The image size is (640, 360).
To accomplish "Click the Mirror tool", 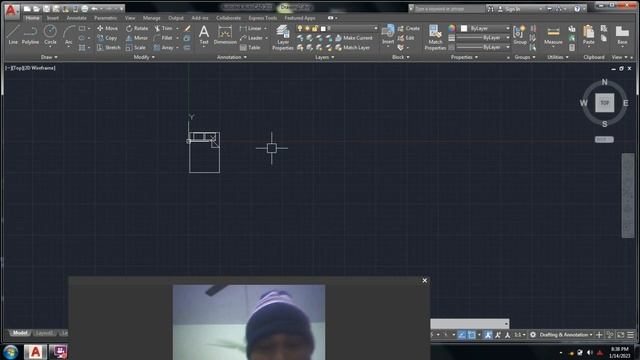I will click(x=137, y=38).
